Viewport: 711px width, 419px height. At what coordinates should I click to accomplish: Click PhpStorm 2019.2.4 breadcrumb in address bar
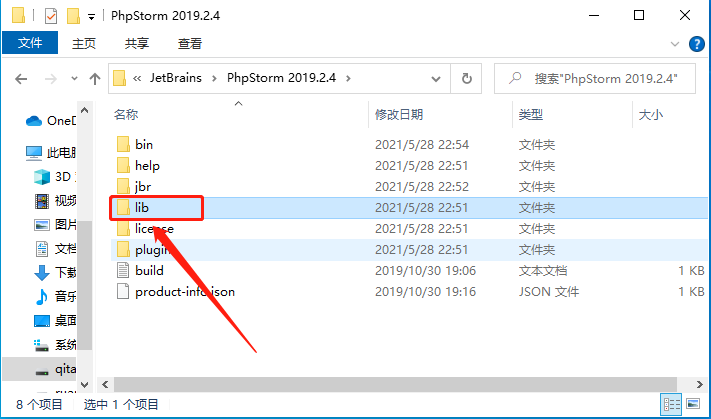coord(281,78)
